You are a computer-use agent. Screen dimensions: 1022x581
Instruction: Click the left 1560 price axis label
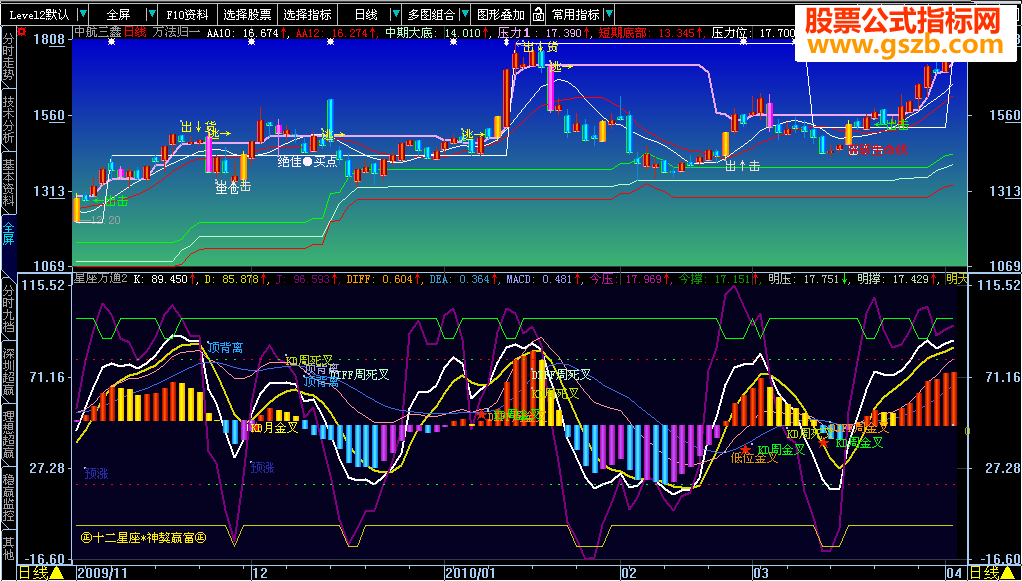tap(50, 115)
